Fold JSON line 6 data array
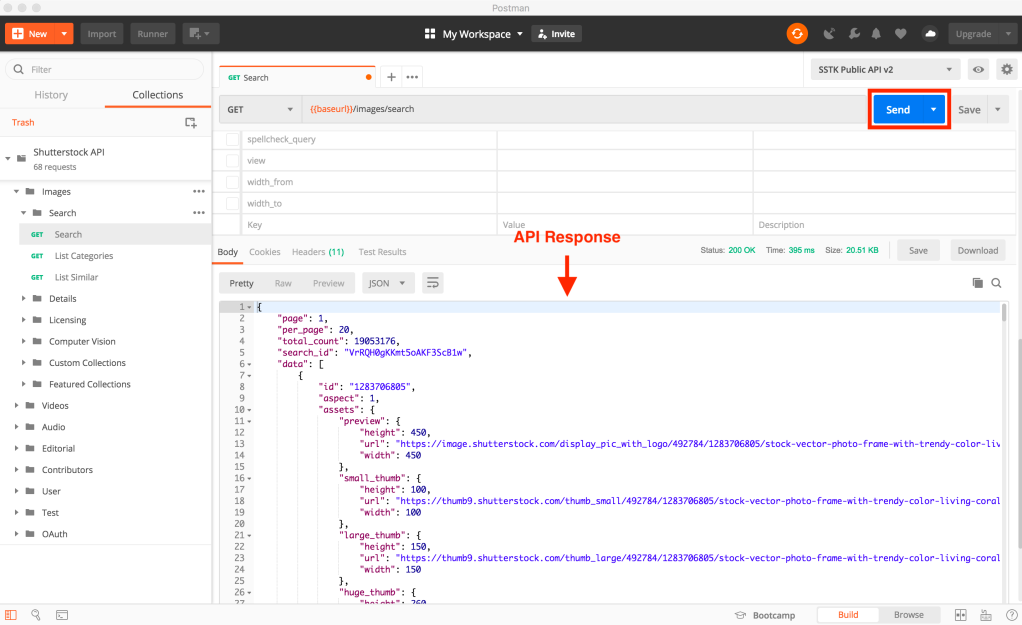 click(250, 364)
